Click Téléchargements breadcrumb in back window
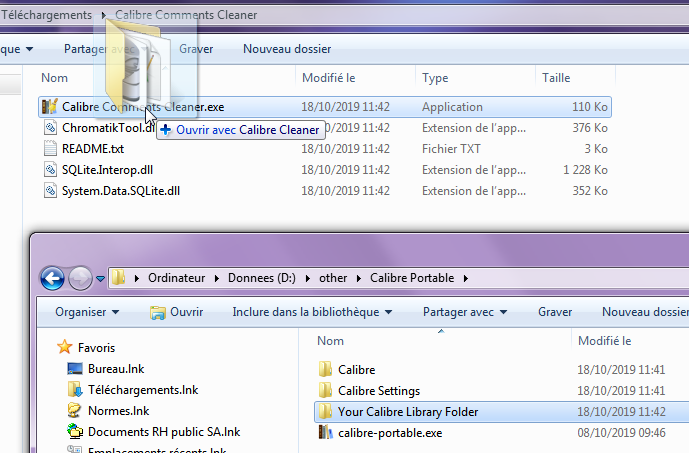The height and width of the screenshot is (453, 689). (47, 15)
